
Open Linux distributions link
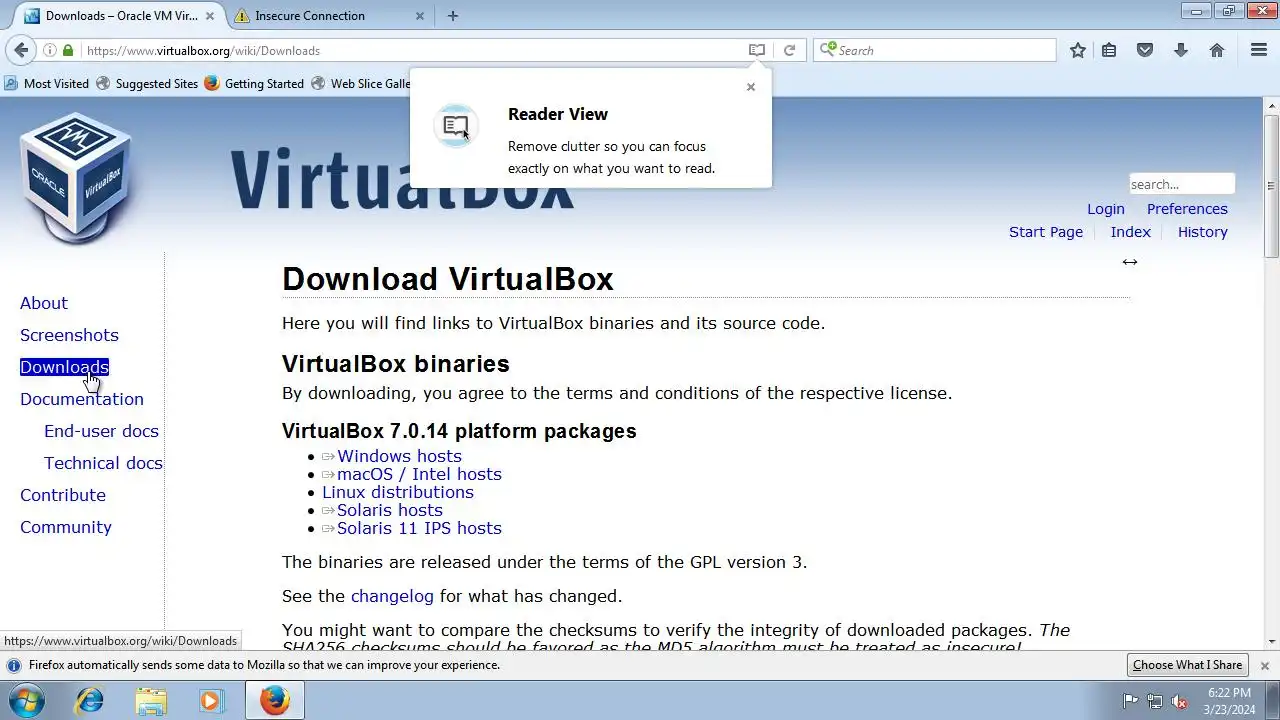(x=398, y=492)
